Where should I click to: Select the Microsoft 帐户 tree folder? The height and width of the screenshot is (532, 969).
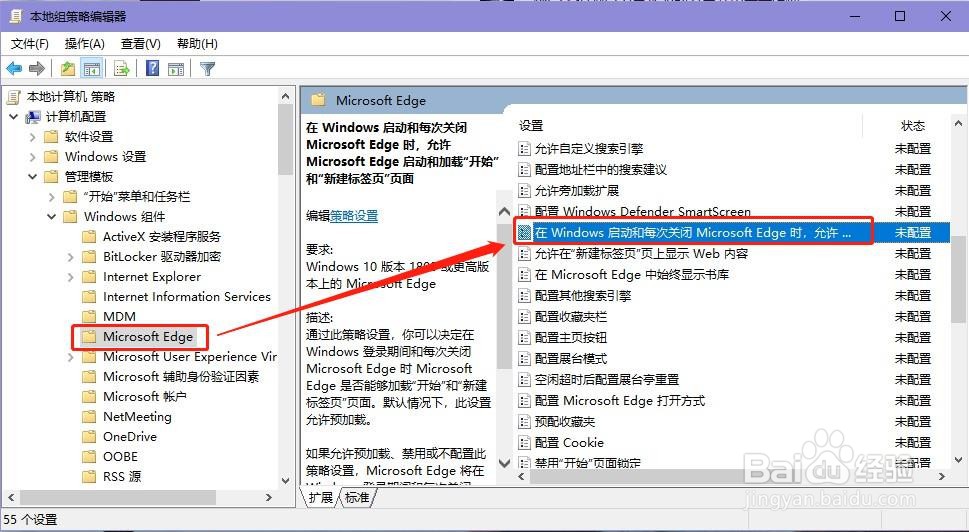click(x=145, y=397)
